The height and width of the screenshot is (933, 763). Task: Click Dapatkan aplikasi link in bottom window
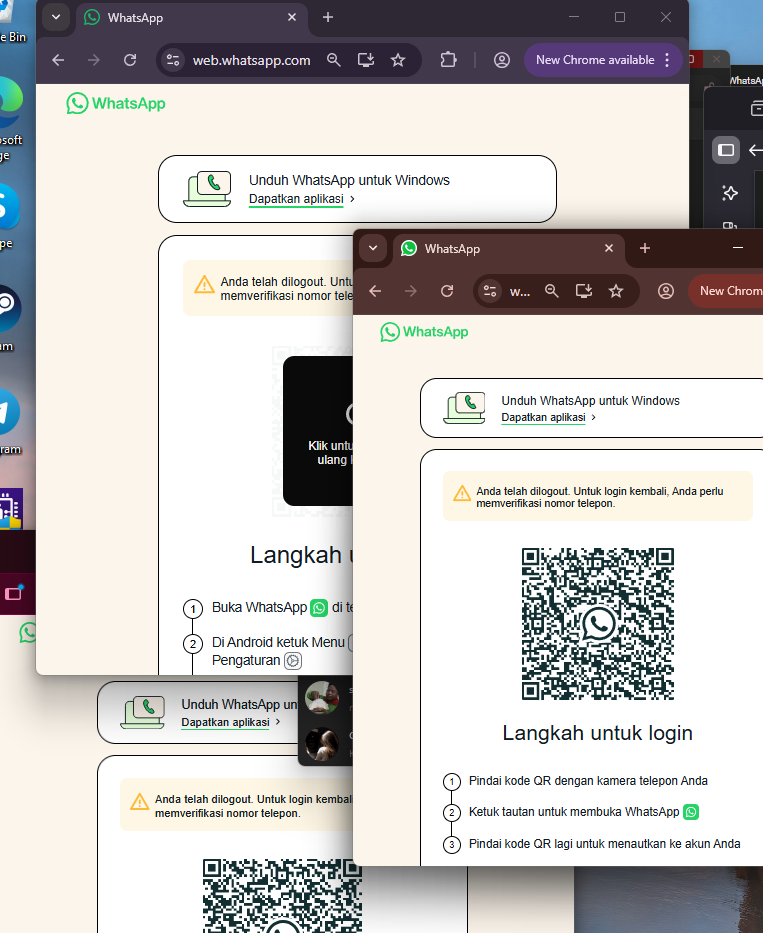coord(226,722)
